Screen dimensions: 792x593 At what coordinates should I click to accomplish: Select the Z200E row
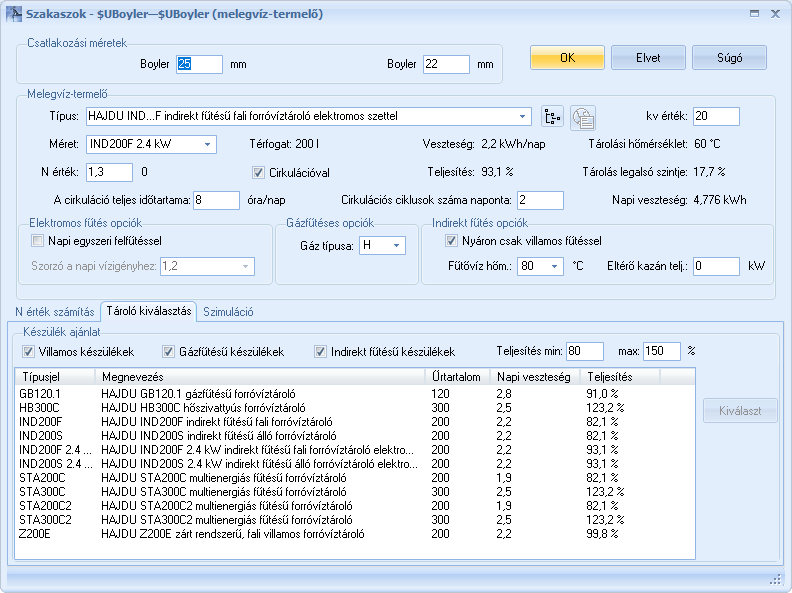tap(355, 534)
